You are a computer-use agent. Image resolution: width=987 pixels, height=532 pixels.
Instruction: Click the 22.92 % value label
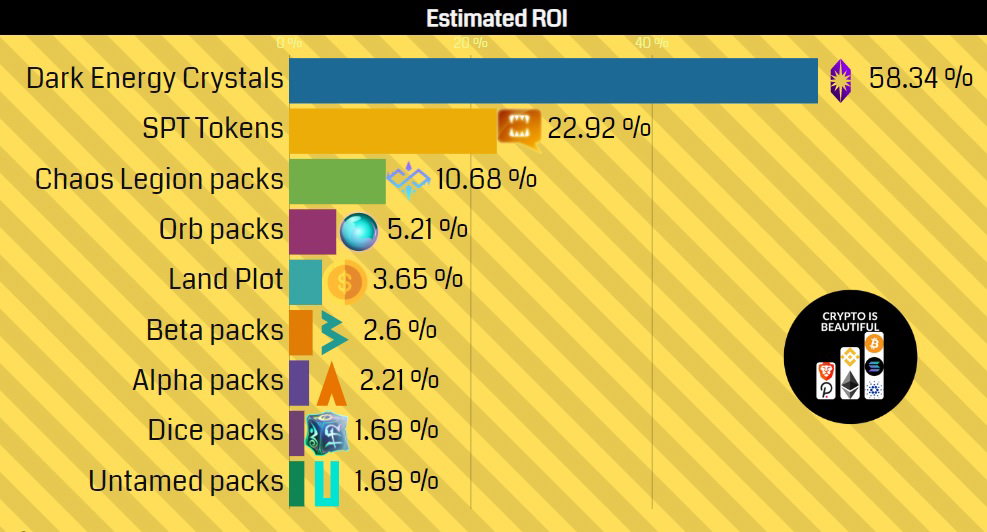click(599, 128)
